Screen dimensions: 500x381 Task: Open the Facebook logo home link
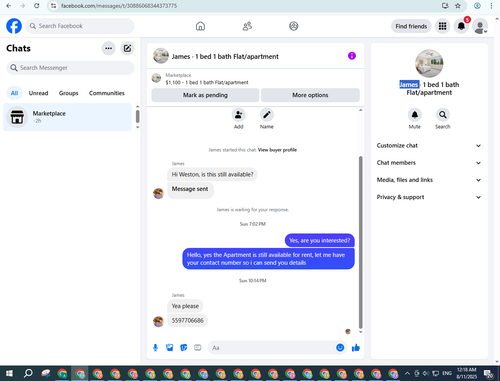(x=14, y=26)
